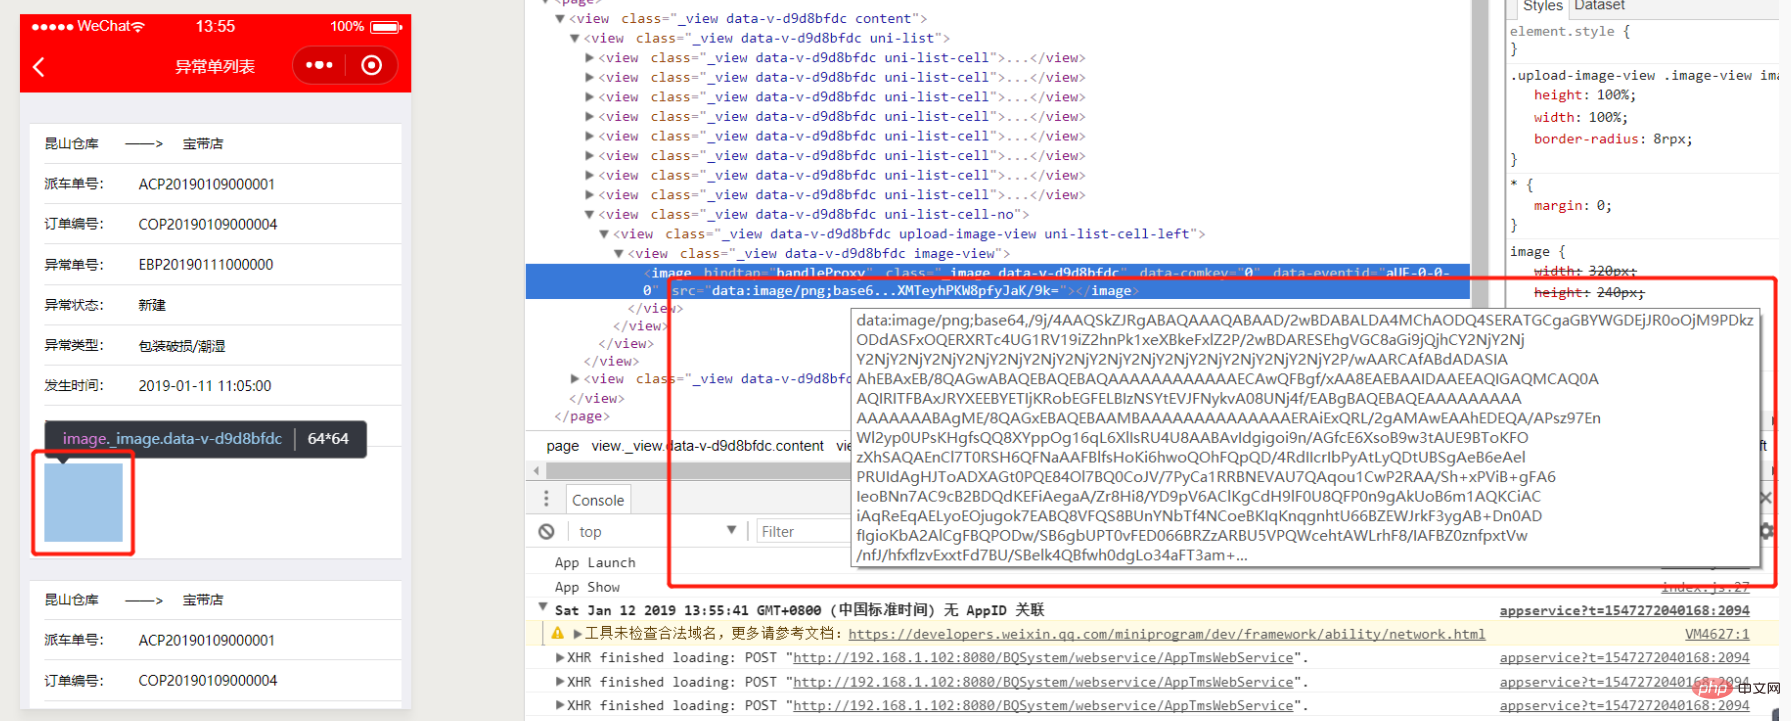
Task: Click the 'height: 100%' style declaration
Action: coord(1585,95)
